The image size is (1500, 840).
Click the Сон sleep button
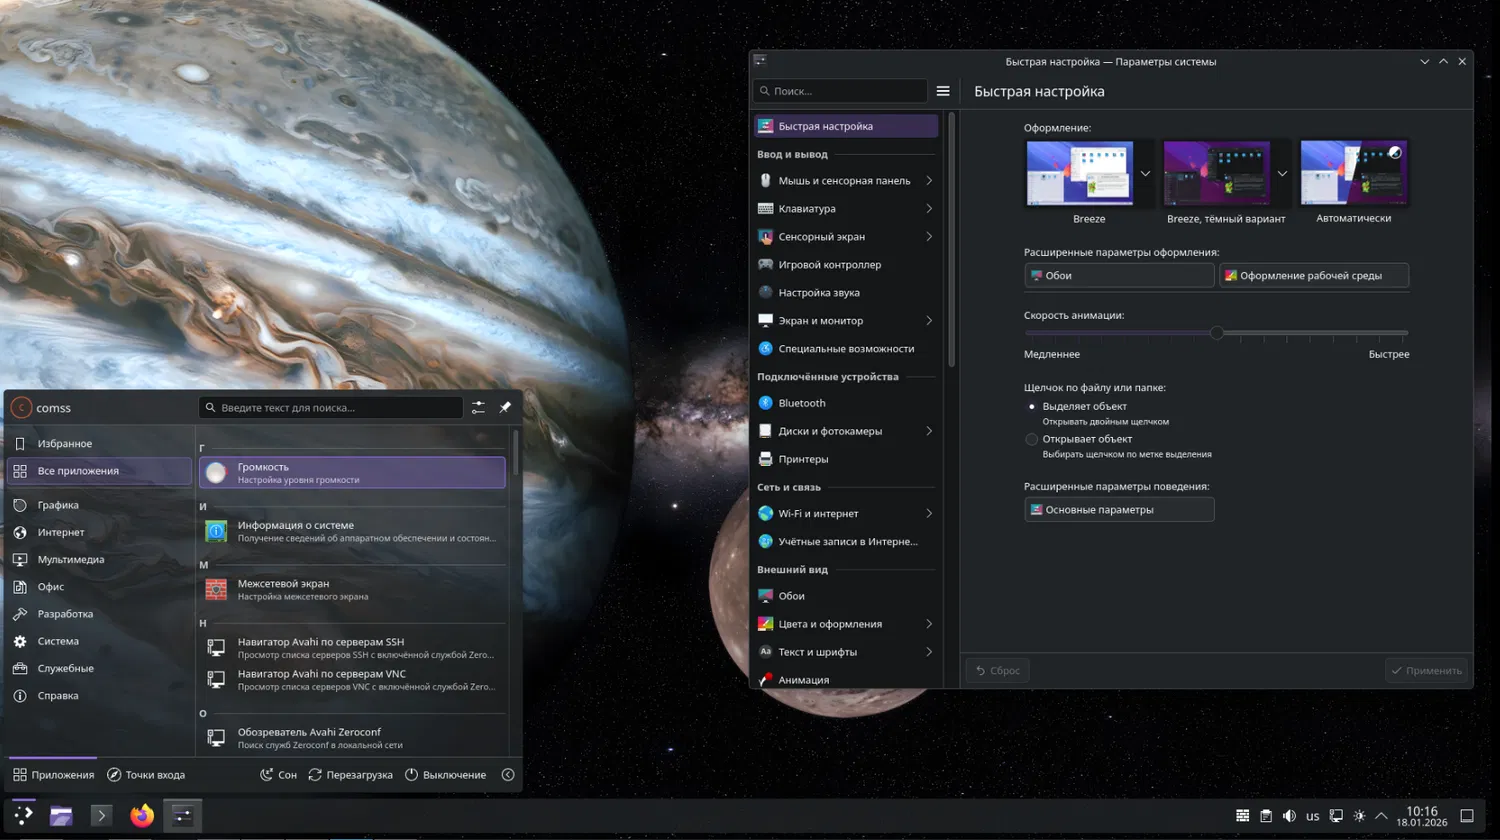click(x=279, y=775)
